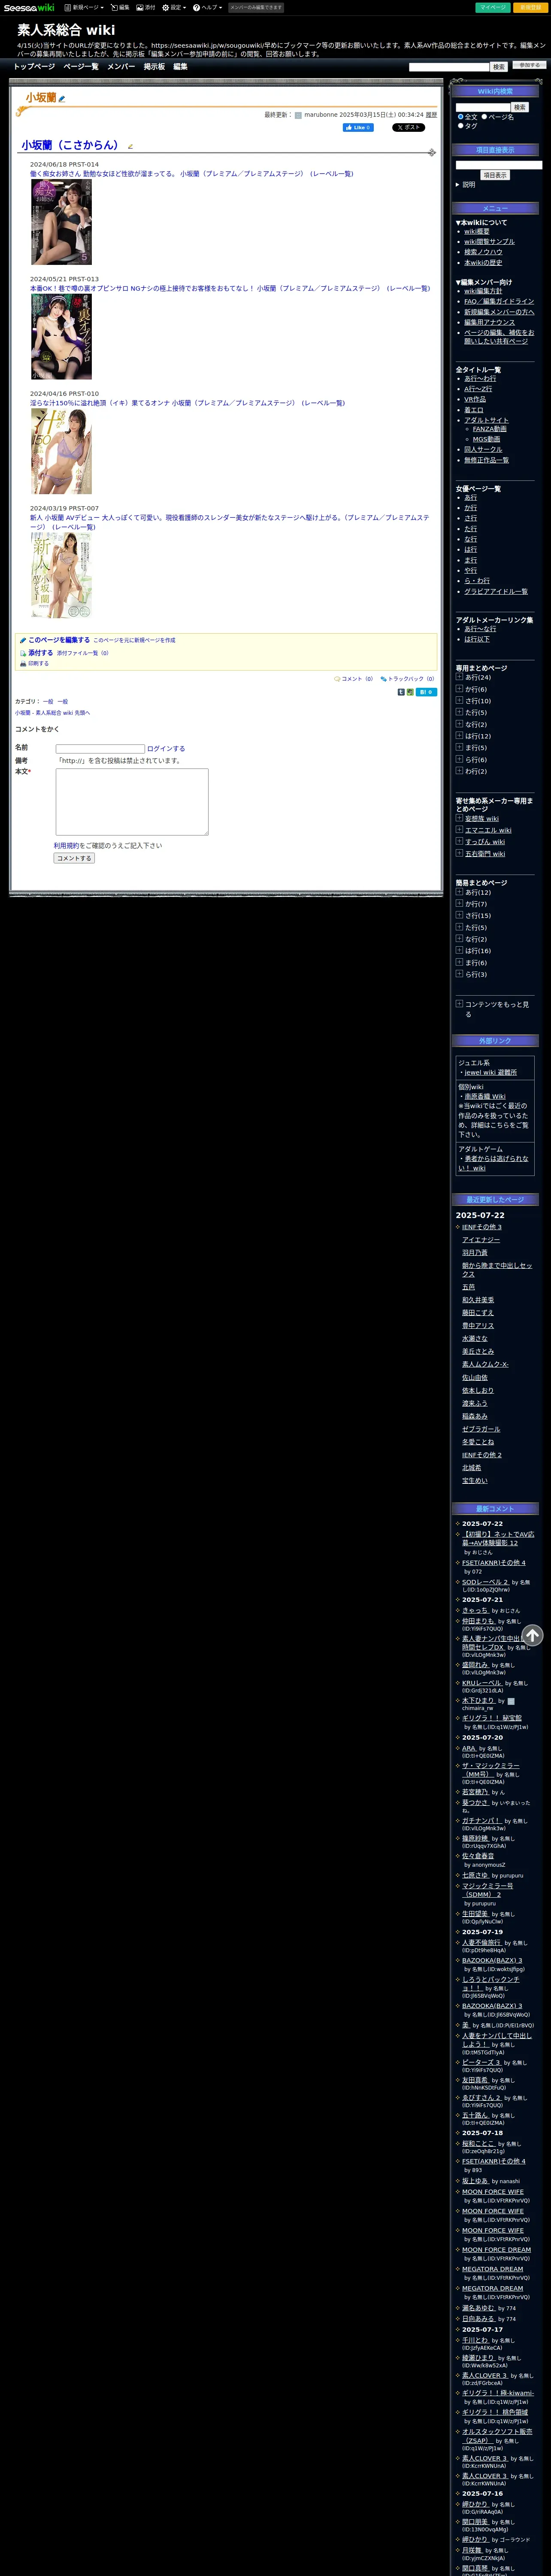
Task: Click the Evernote share icon beside Tumblr
Action: coord(410,692)
